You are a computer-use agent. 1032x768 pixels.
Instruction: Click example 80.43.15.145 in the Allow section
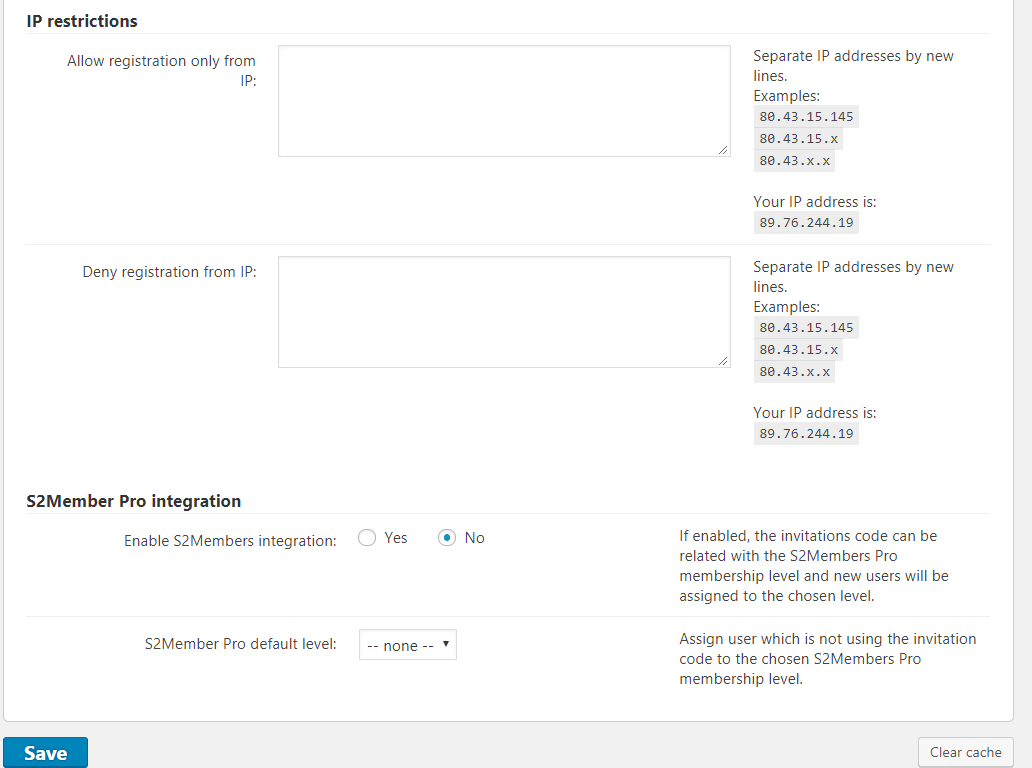[x=806, y=117]
